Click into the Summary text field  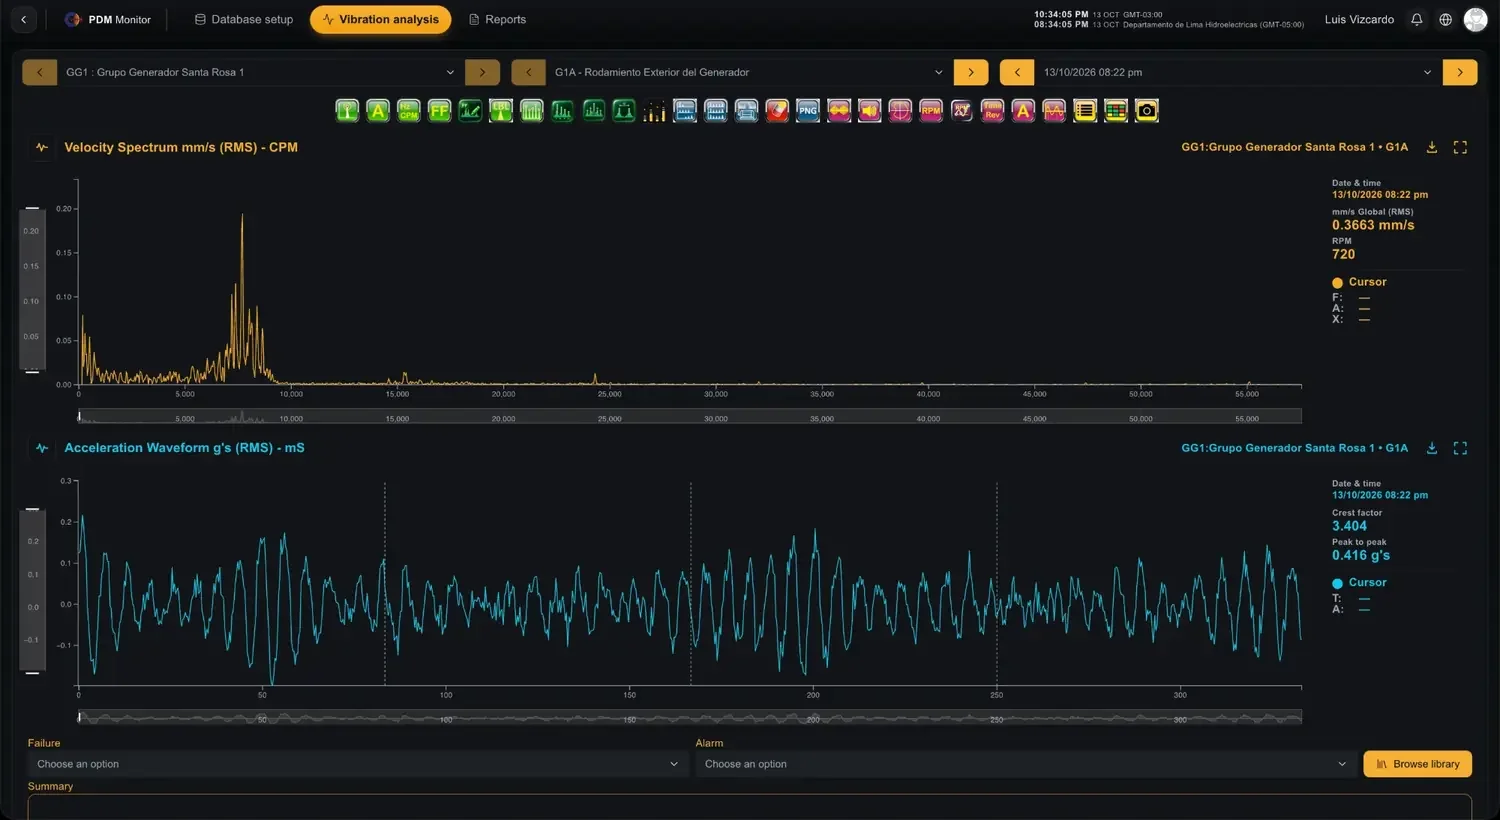click(x=750, y=807)
